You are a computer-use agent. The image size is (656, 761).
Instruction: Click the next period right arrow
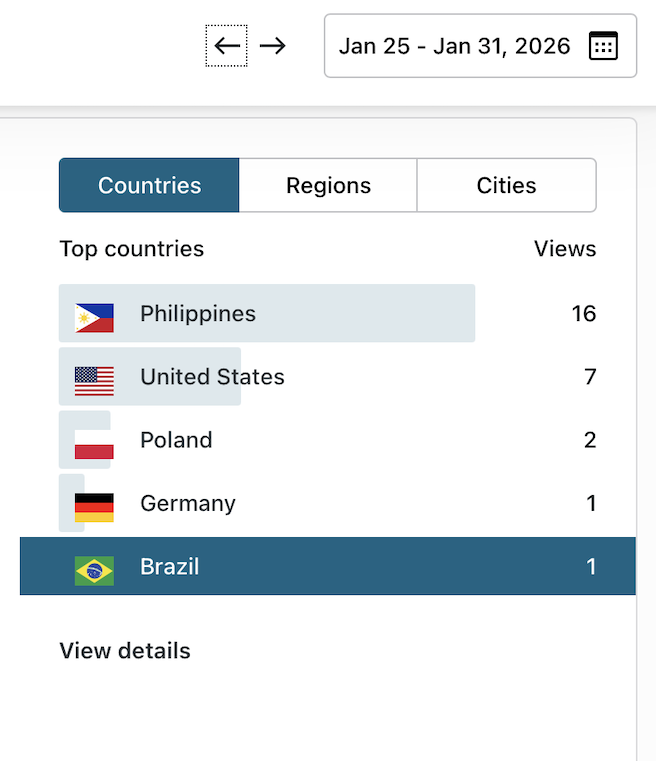coord(272,46)
